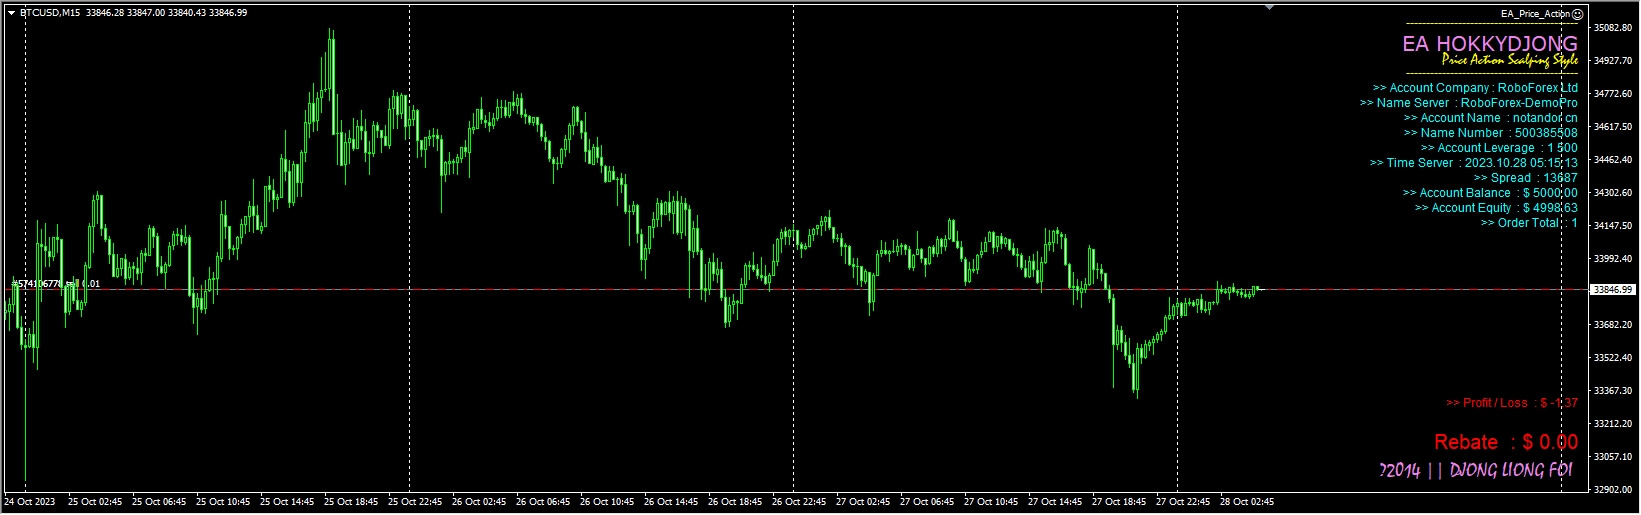Click the Price Action Scalping Style subtitle
The width and height of the screenshot is (1641, 515).
click(1510, 61)
